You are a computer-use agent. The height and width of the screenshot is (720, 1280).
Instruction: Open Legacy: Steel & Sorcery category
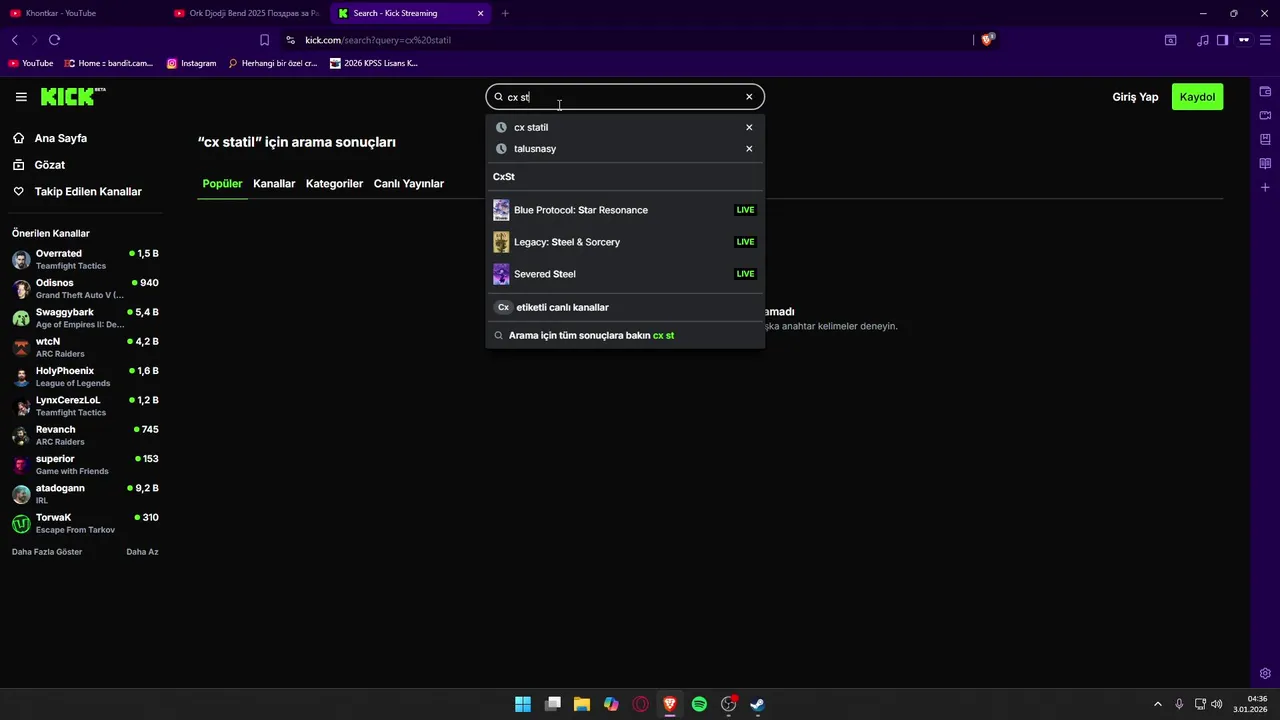click(625, 242)
